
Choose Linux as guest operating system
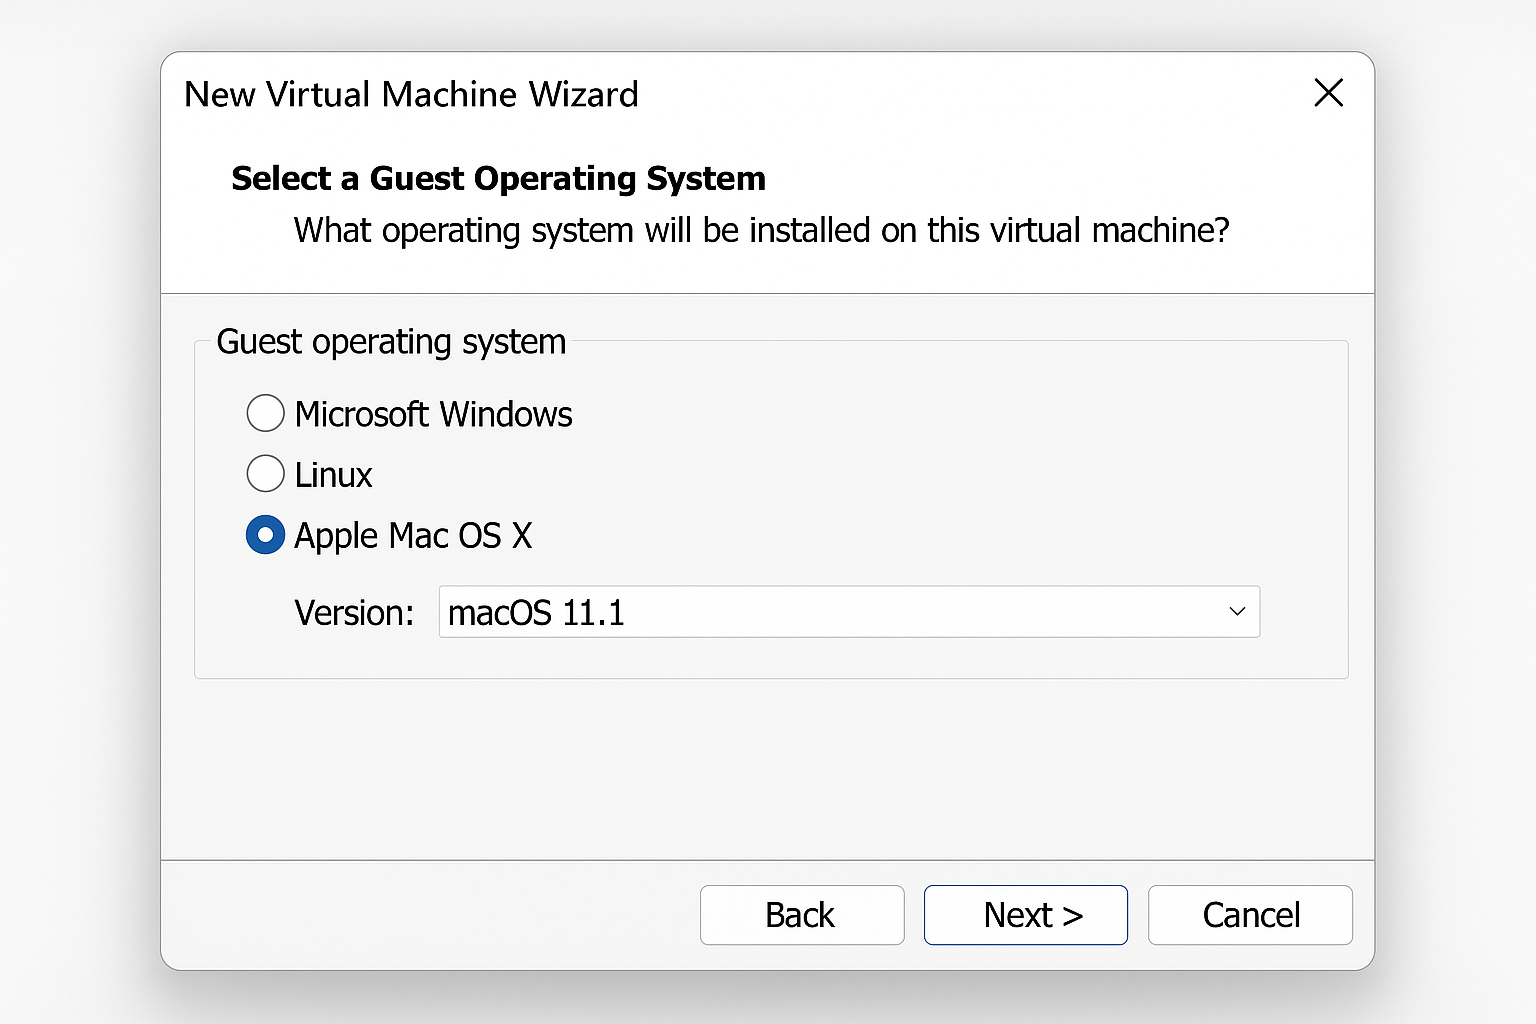265,474
